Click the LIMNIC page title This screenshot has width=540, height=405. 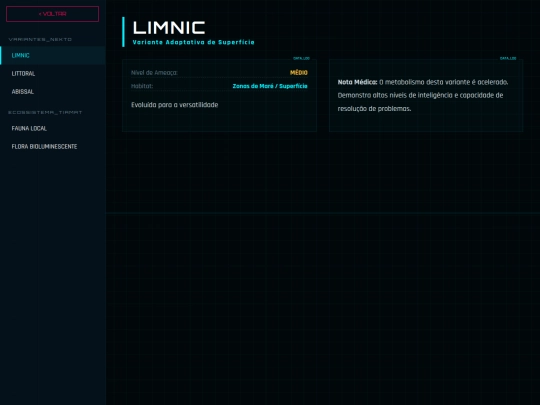(x=169, y=28)
